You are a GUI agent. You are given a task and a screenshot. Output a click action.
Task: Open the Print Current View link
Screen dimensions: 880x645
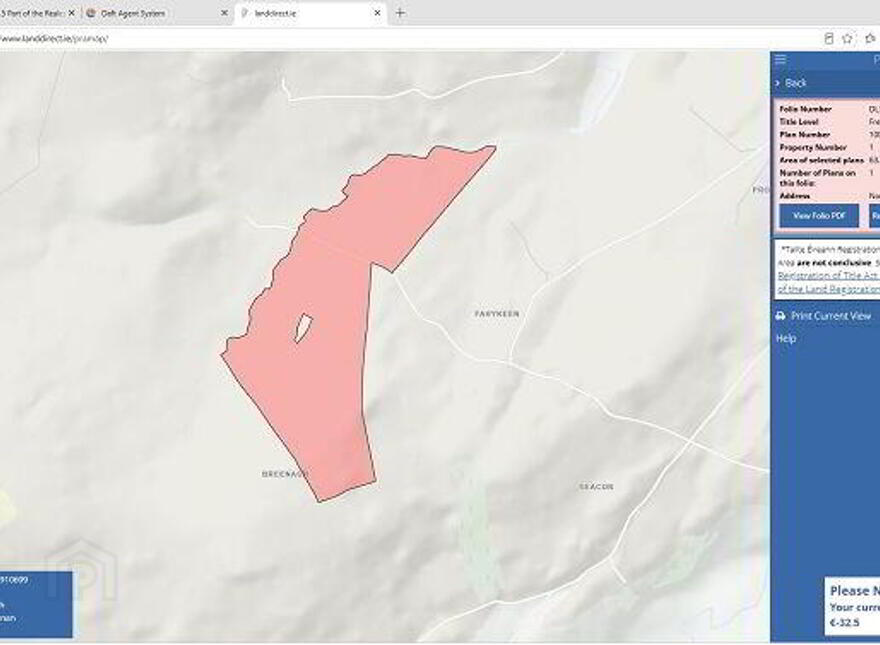pyautogui.click(x=831, y=316)
